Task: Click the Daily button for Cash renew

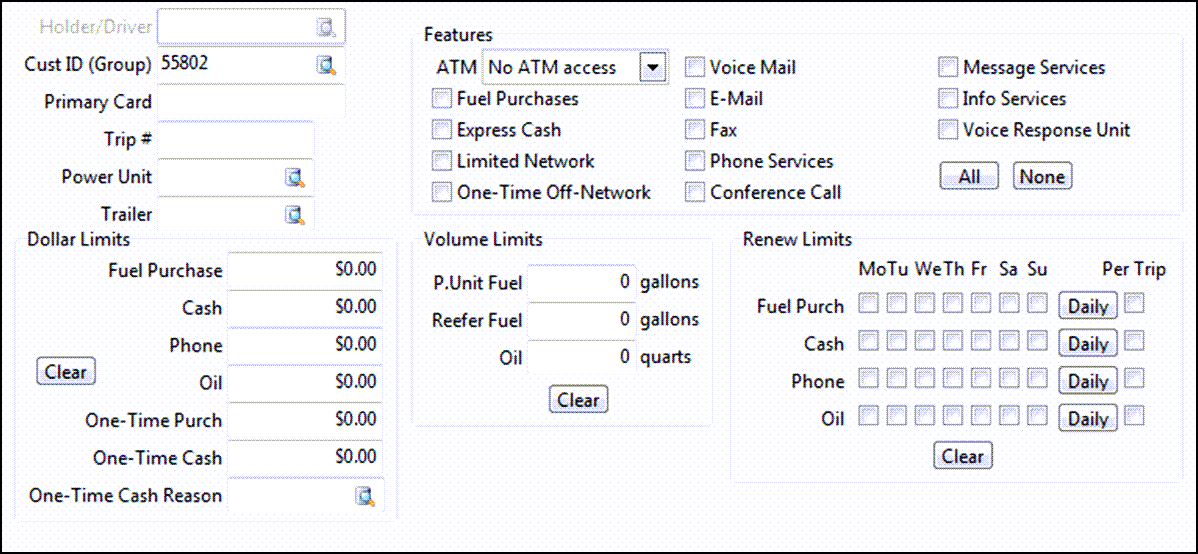Action: (1087, 344)
